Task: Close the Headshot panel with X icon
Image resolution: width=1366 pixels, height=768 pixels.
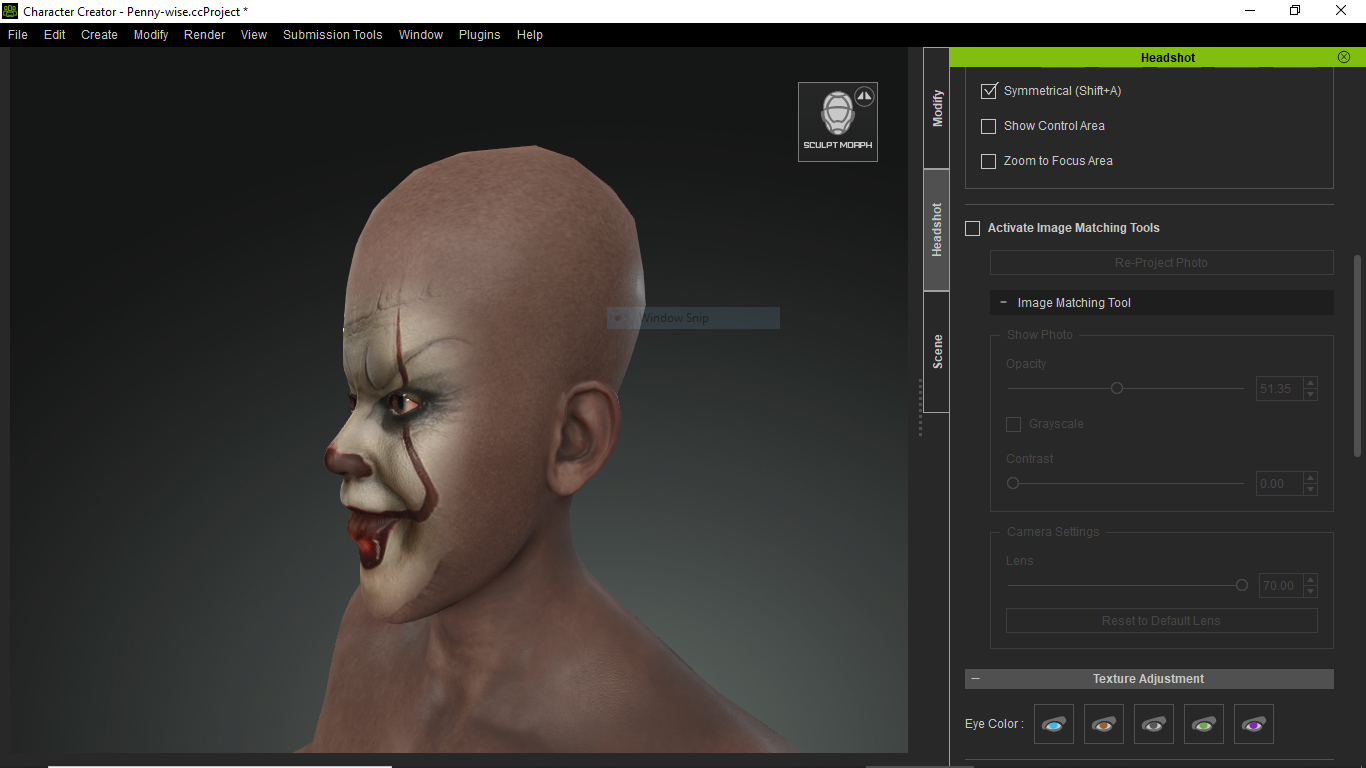Action: pyautogui.click(x=1344, y=57)
